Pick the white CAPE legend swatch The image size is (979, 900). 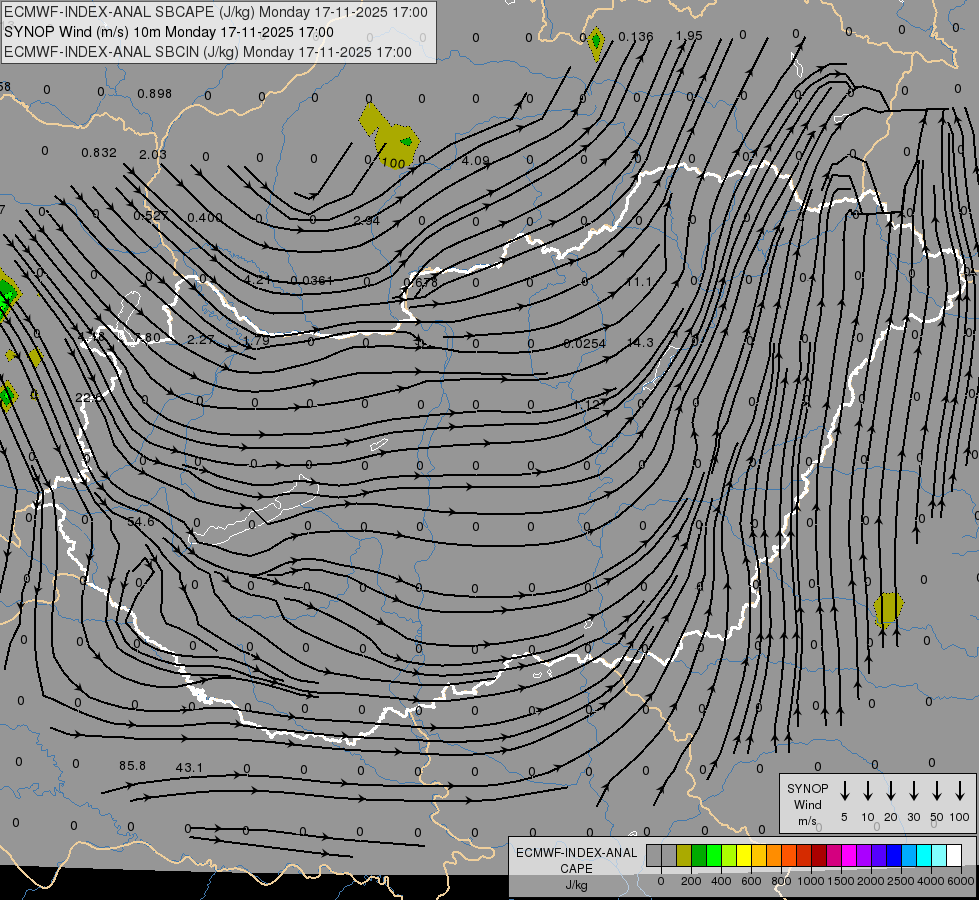coord(953,855)
